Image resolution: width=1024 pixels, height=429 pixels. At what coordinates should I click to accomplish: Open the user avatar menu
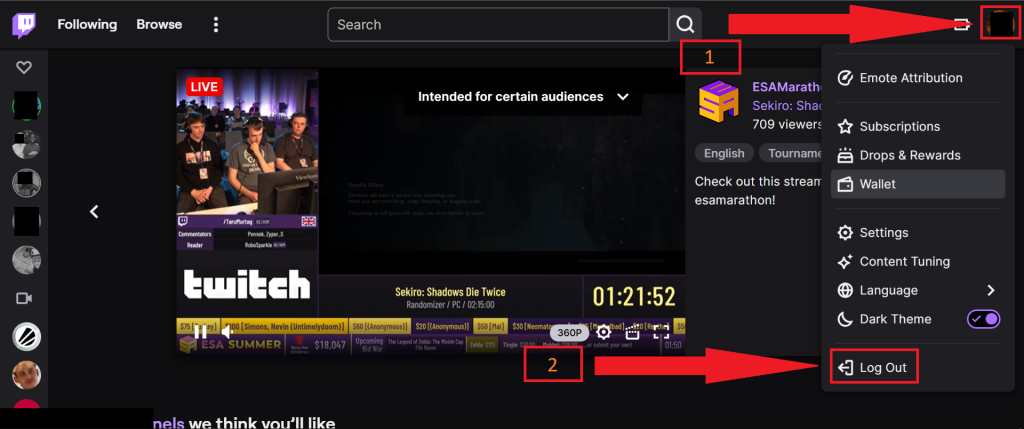[x=999, y=24]
